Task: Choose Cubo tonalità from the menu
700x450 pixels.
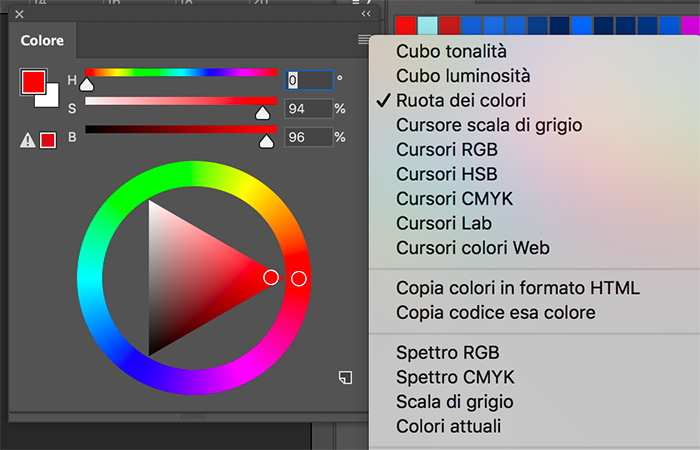Action: [451, 51]
